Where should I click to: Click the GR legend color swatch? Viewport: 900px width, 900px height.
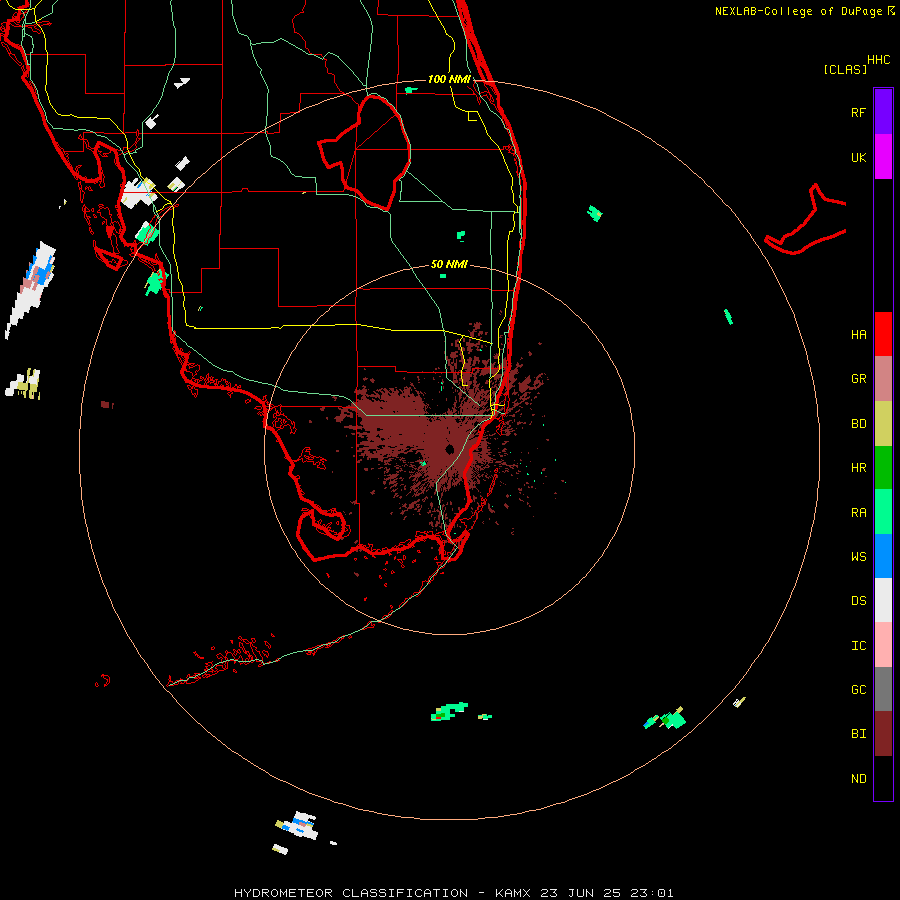pos(883,379)
